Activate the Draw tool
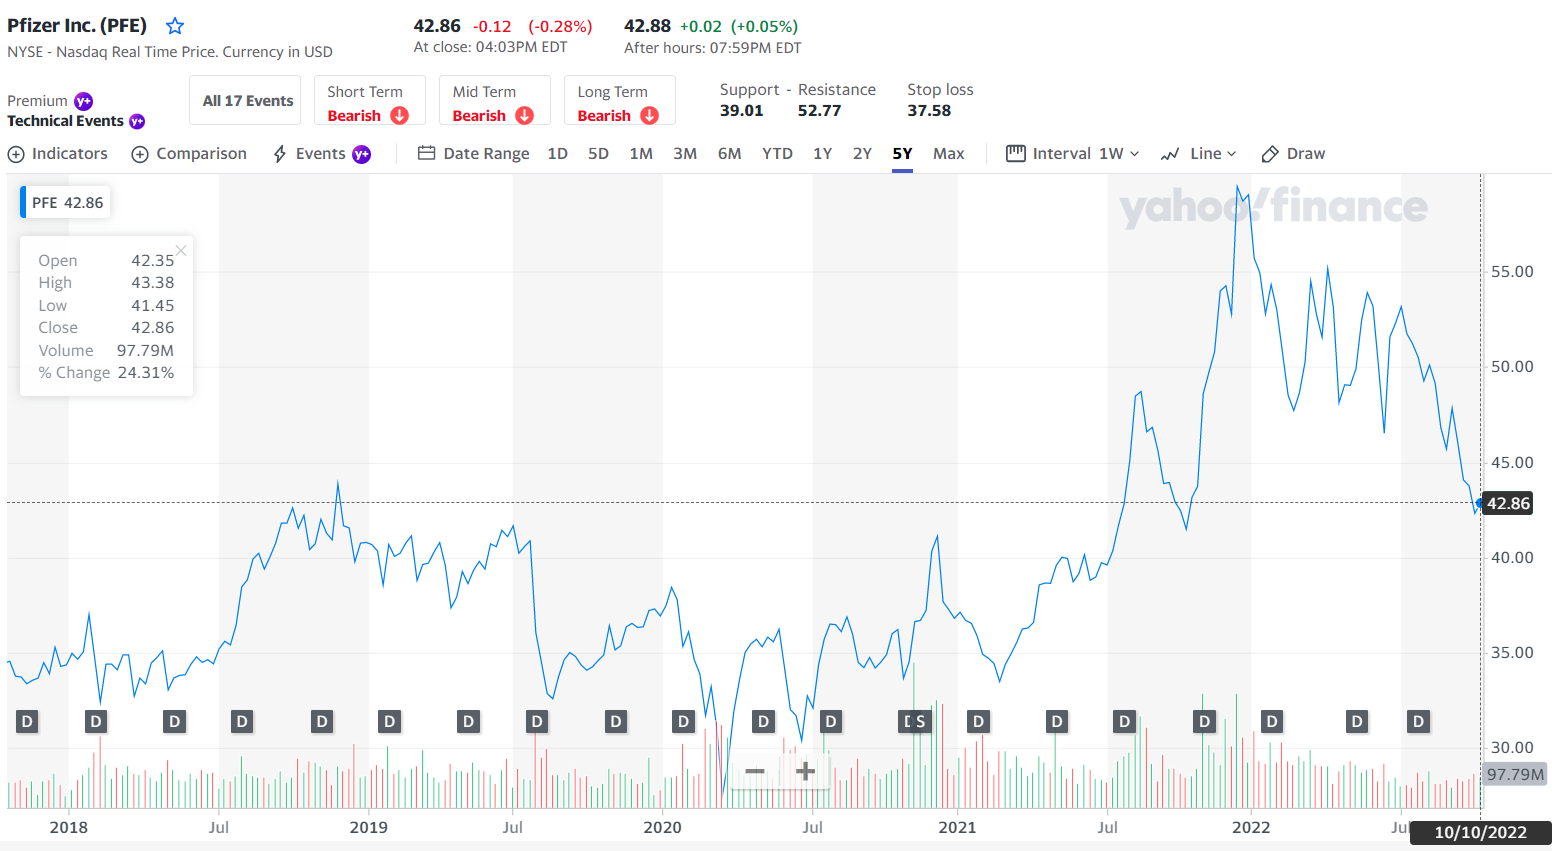Image resolution: width=1552 pixels, height=851 pixels. click(x=1294, y=154)
